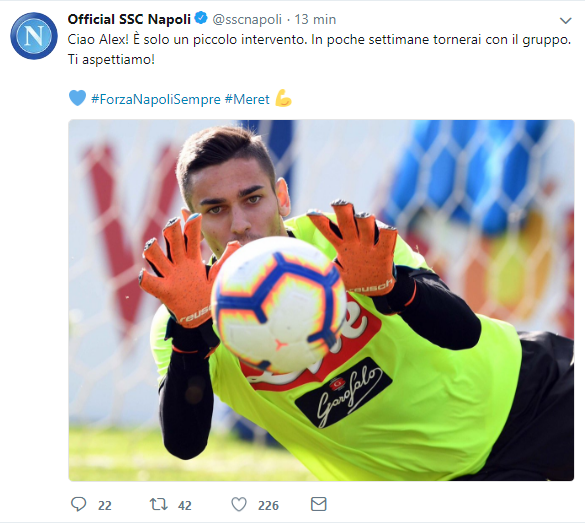Click the tweet text 'Ciao Alex!'

pyautogui.click(x=98, y=40)
